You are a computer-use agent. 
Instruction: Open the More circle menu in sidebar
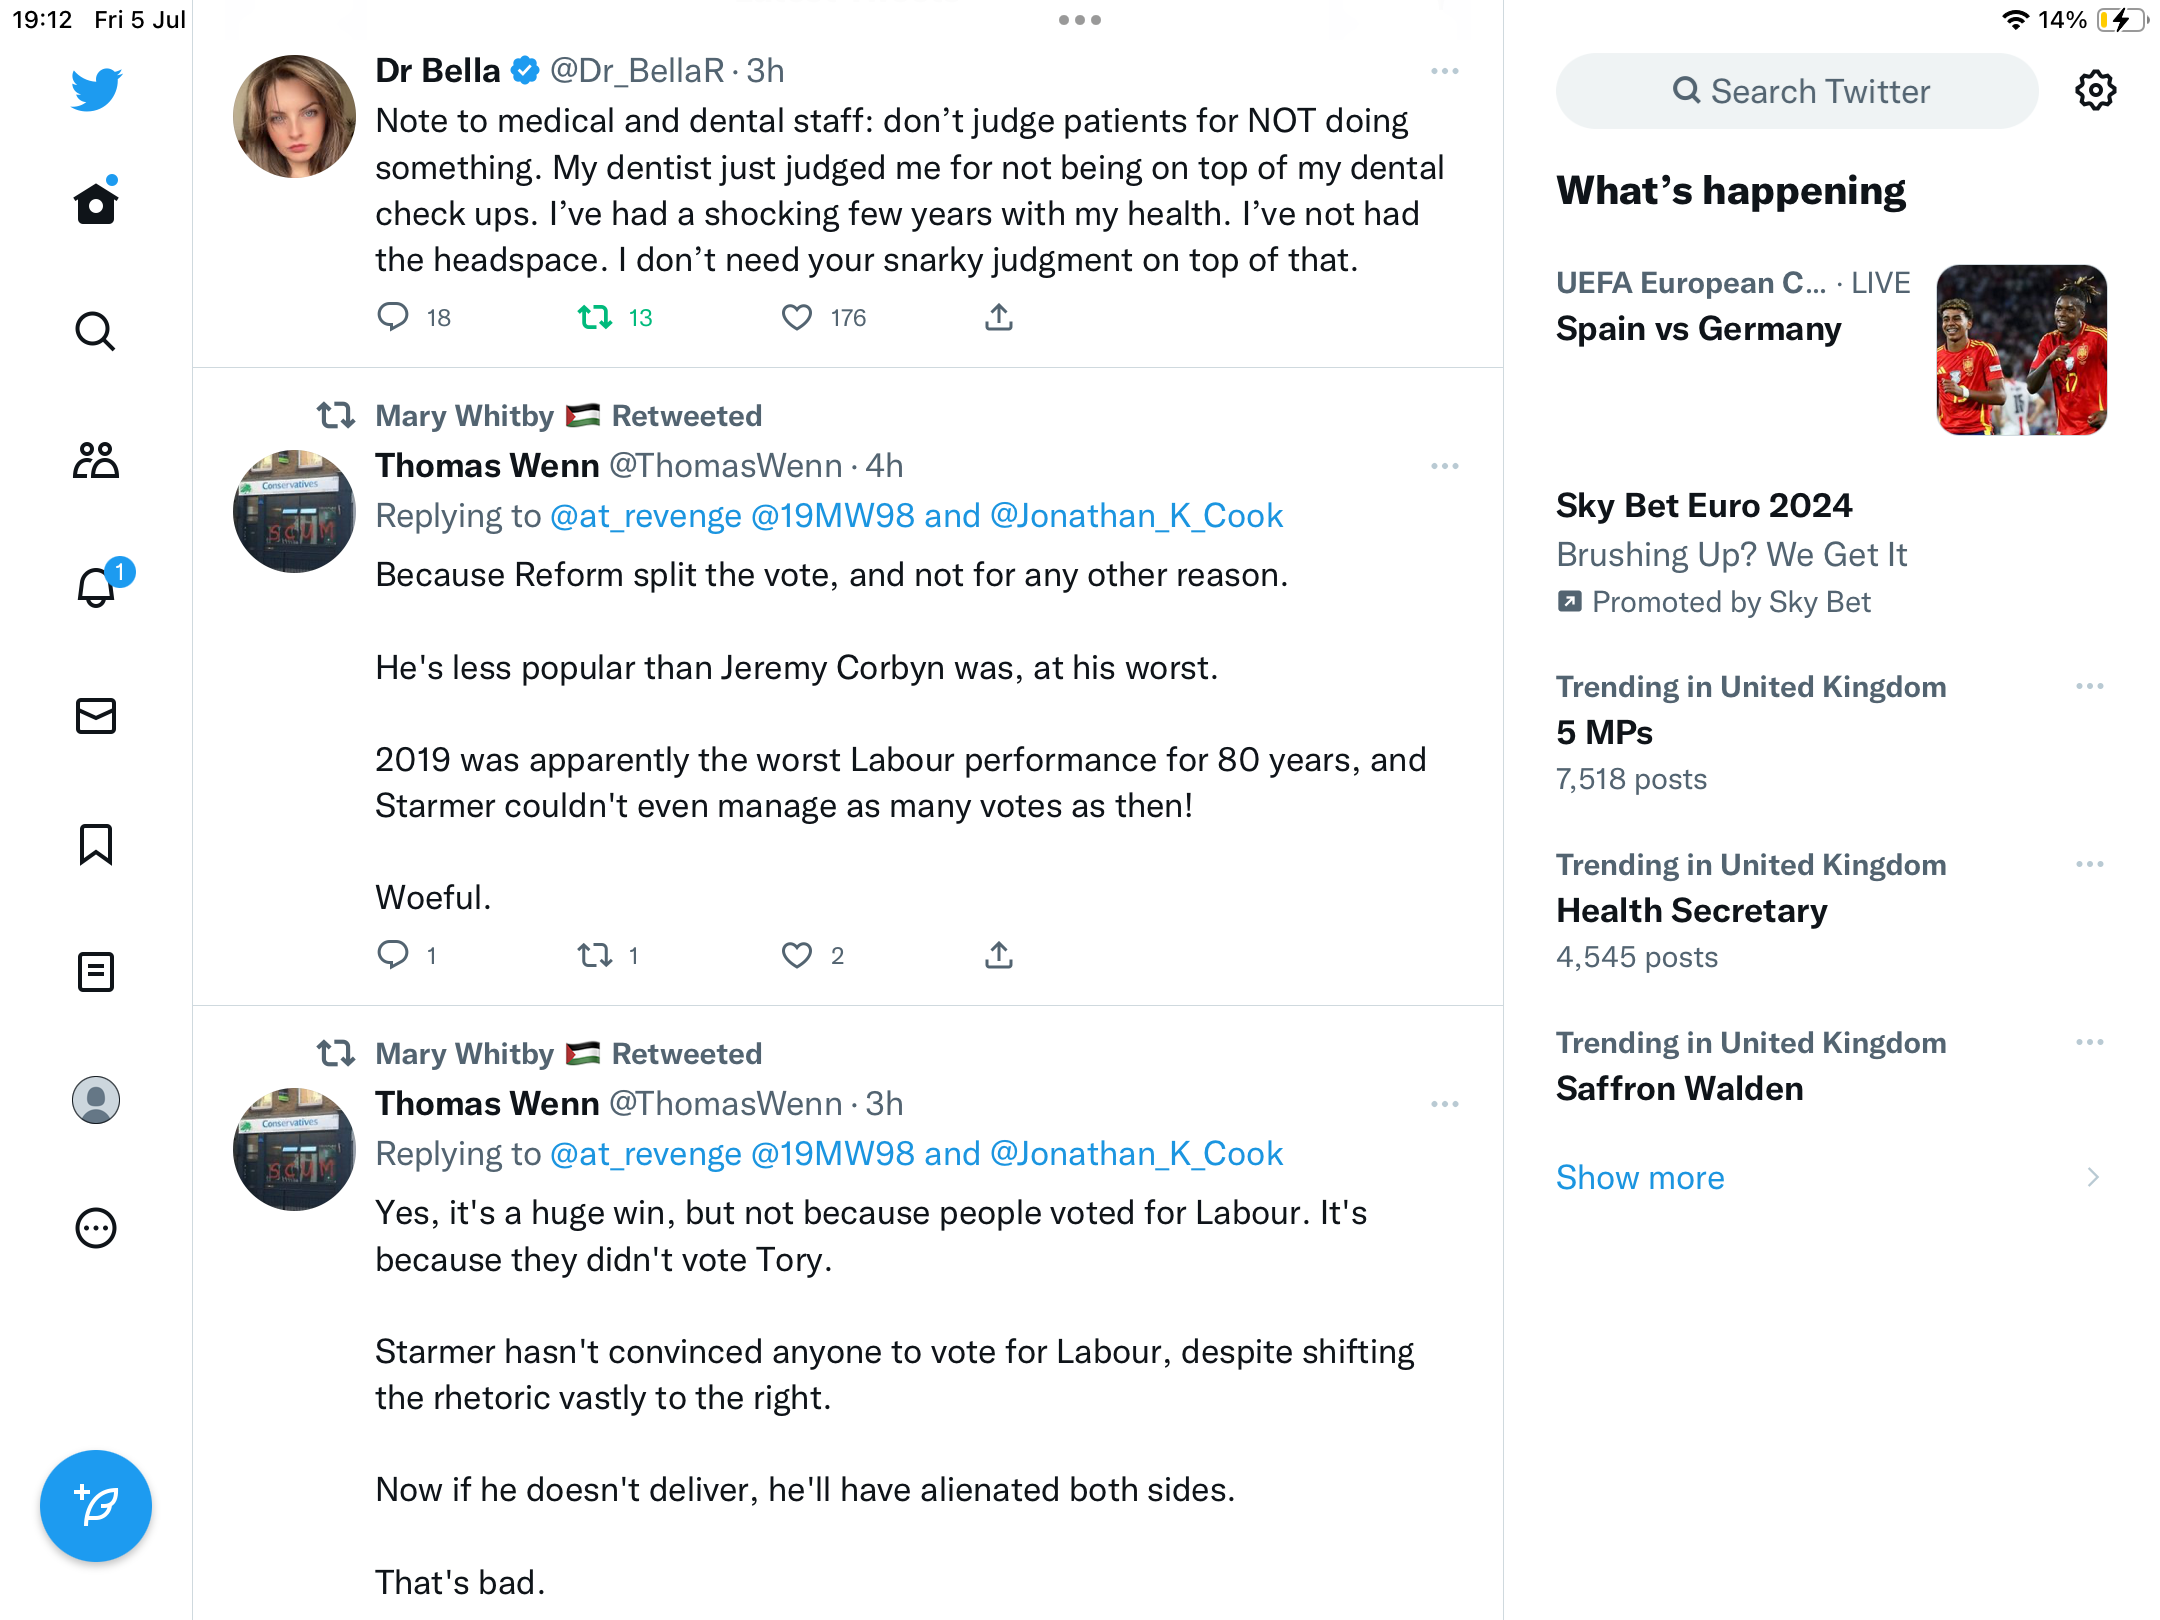point(96,1228)
